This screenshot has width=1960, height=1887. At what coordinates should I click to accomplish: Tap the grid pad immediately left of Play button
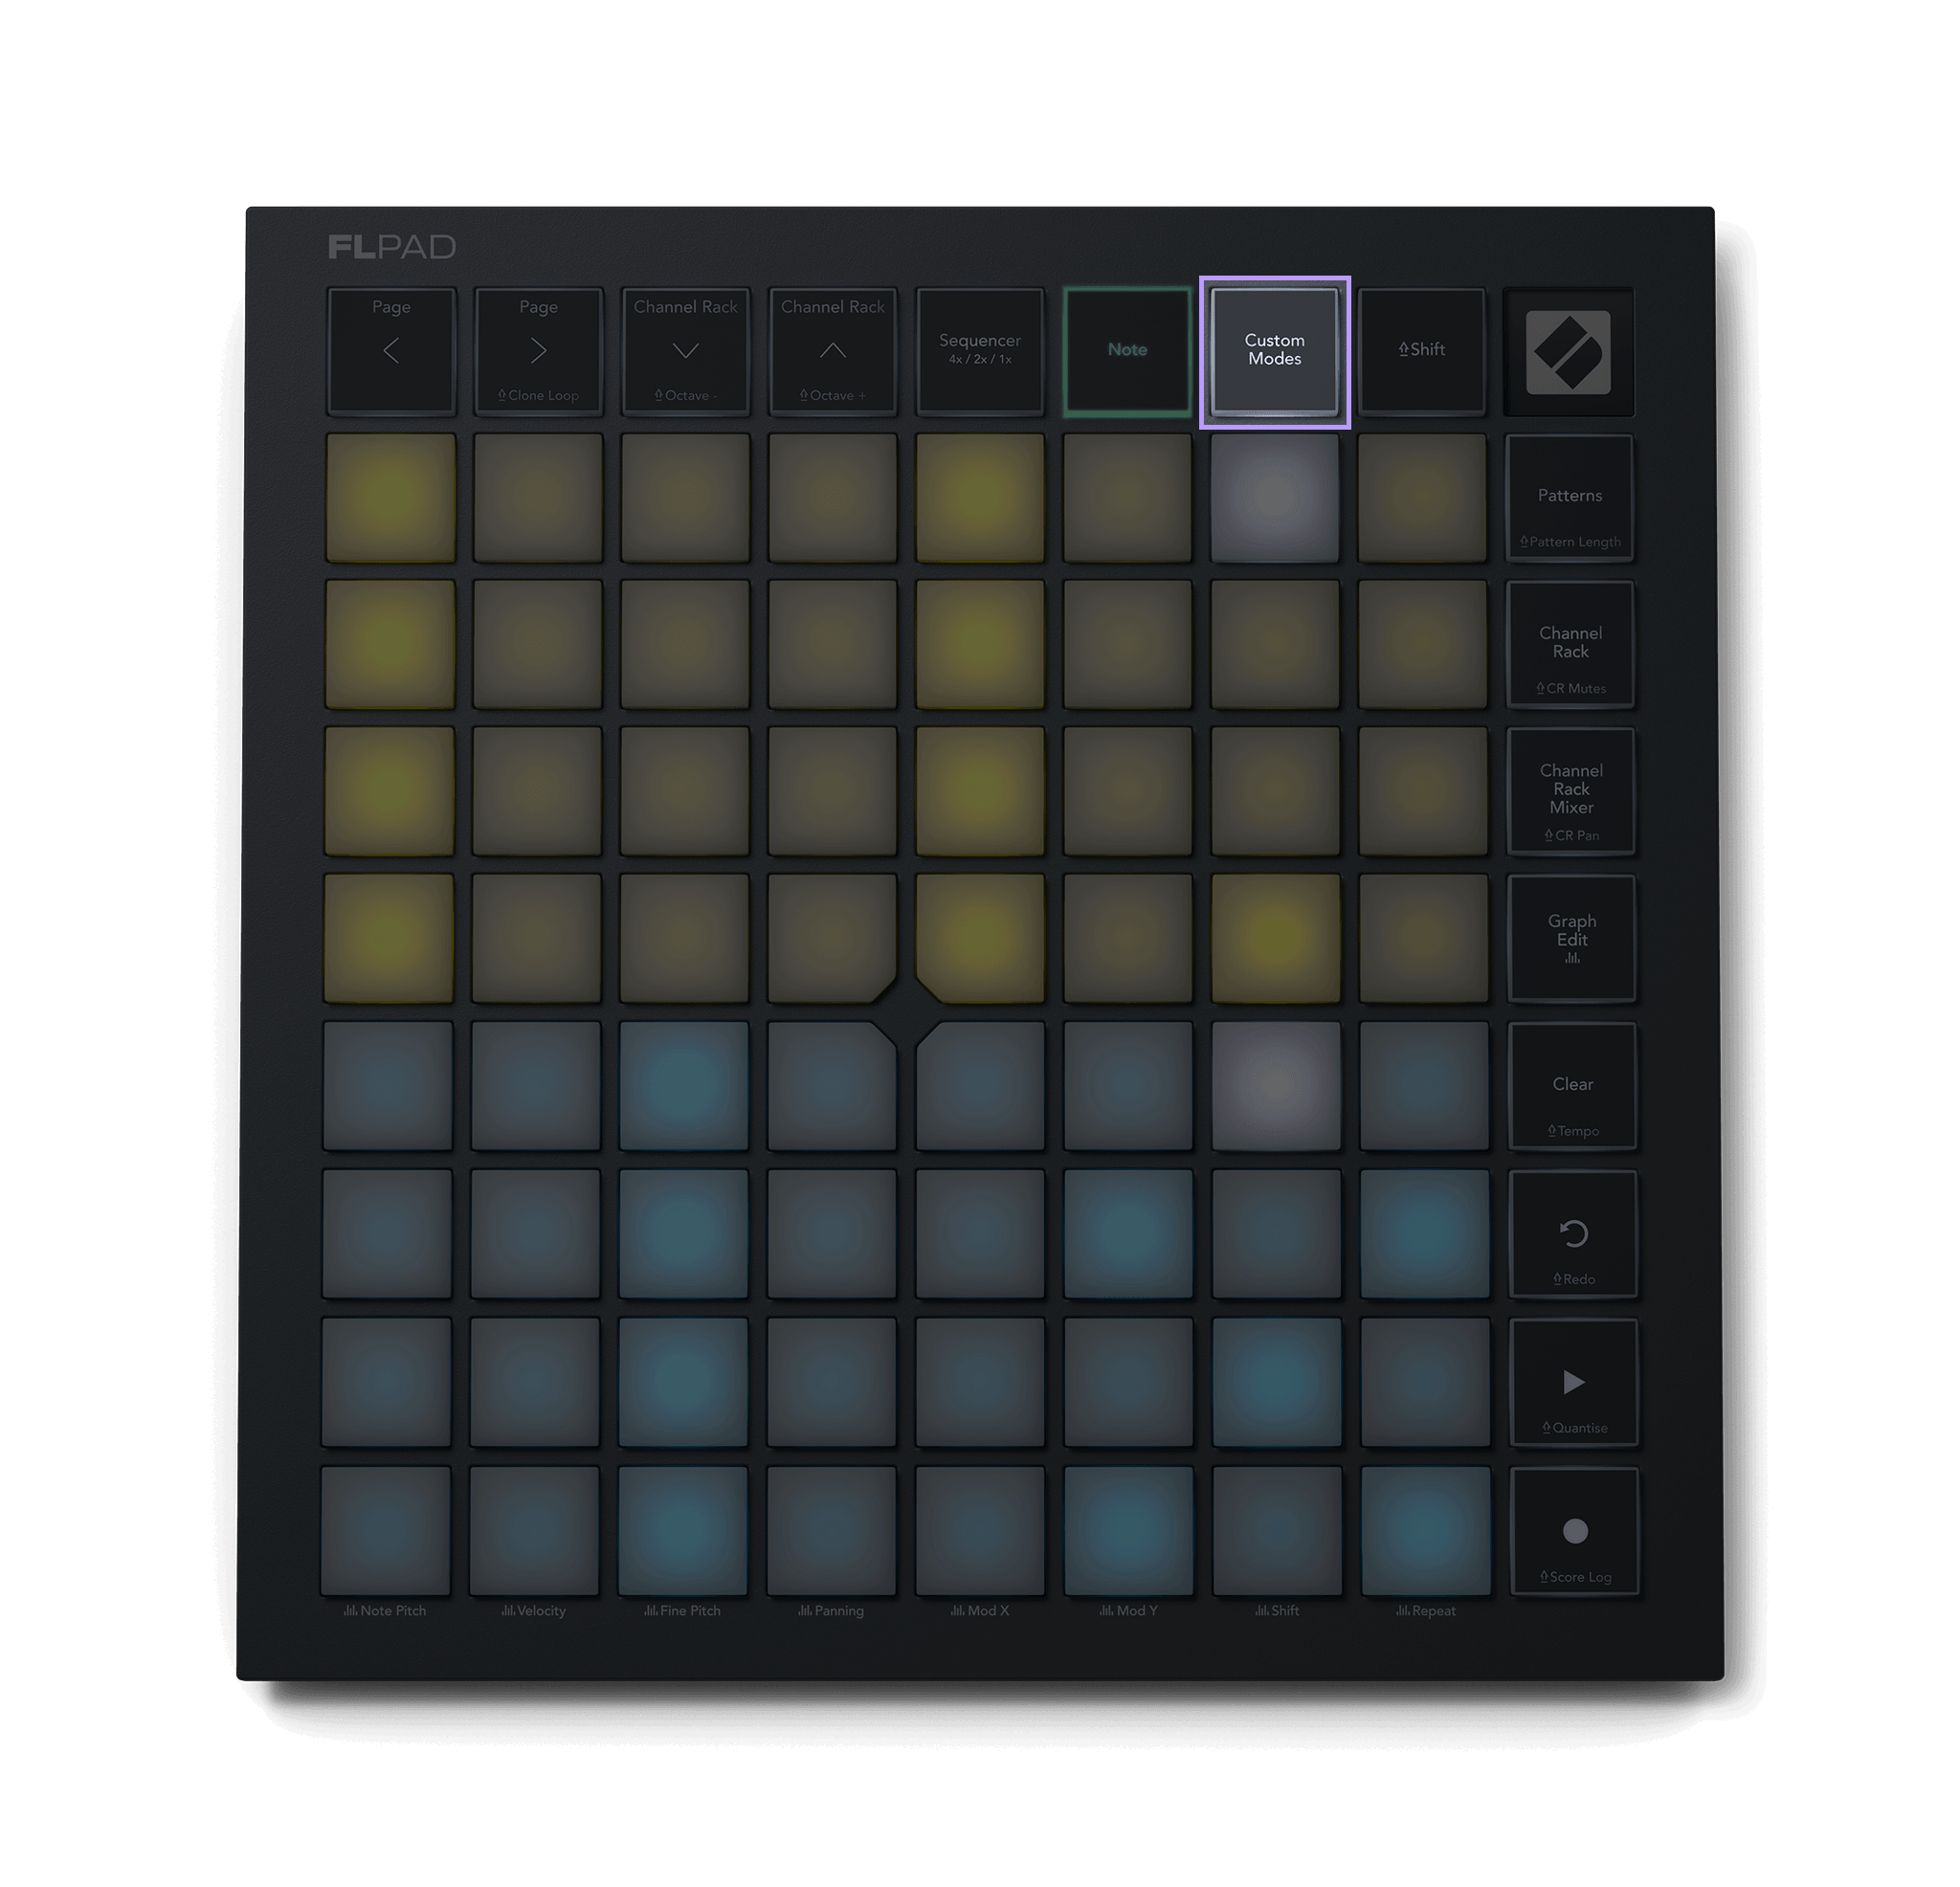tap(1425, 1382)
